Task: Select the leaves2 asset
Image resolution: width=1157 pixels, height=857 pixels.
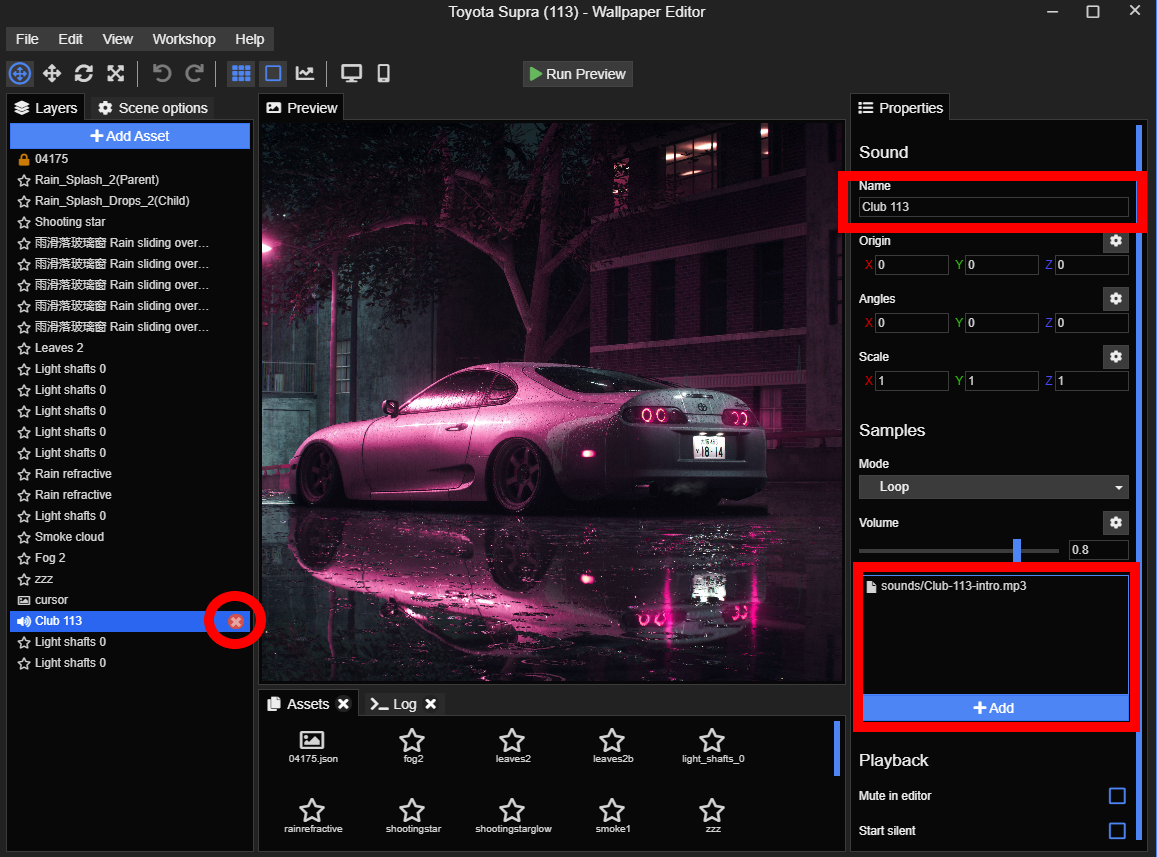Action: pos(513,747)
